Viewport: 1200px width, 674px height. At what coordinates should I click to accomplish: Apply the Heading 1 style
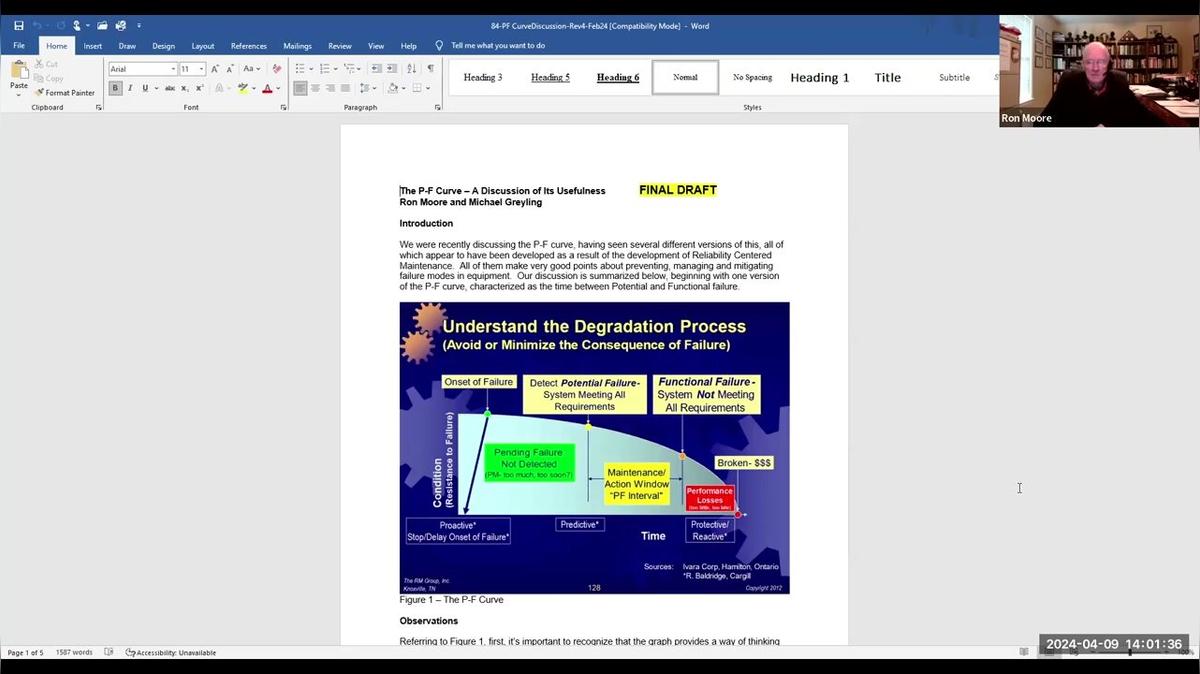tap(819, 78)
